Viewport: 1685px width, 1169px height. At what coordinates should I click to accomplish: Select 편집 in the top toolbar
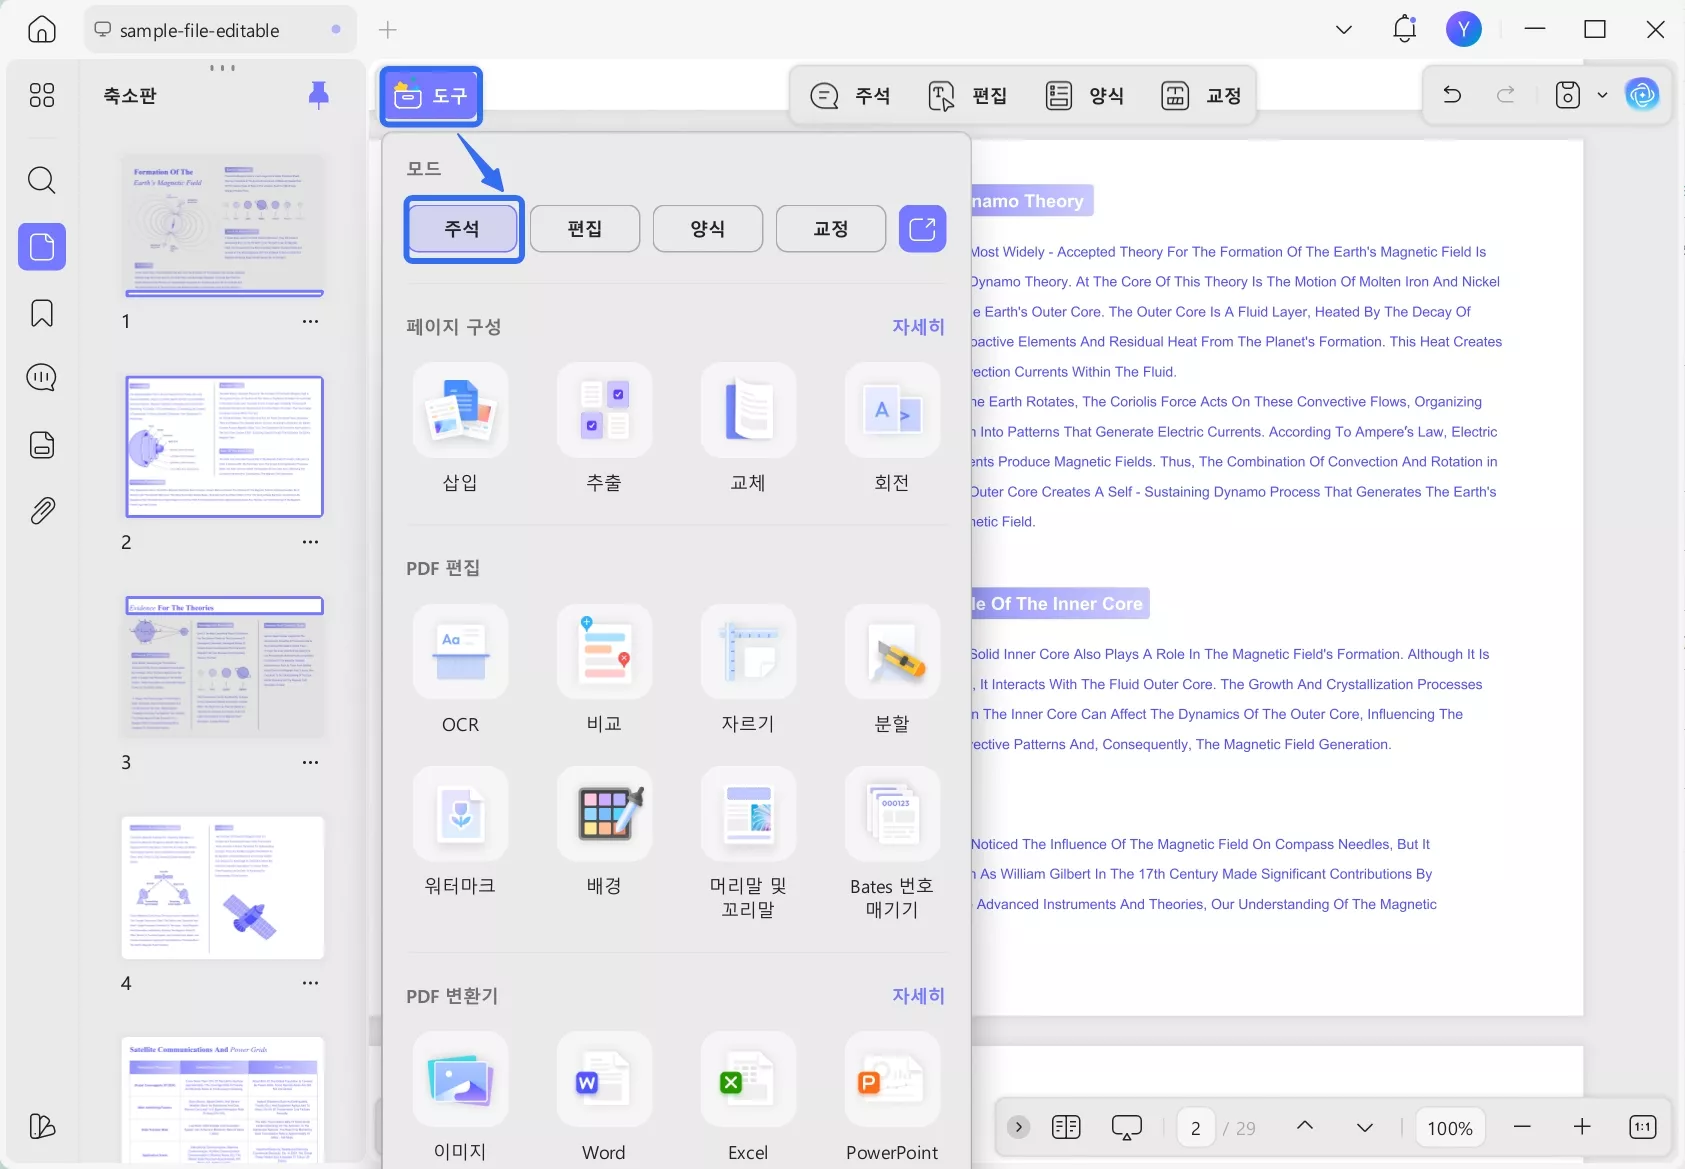point(968,95)
